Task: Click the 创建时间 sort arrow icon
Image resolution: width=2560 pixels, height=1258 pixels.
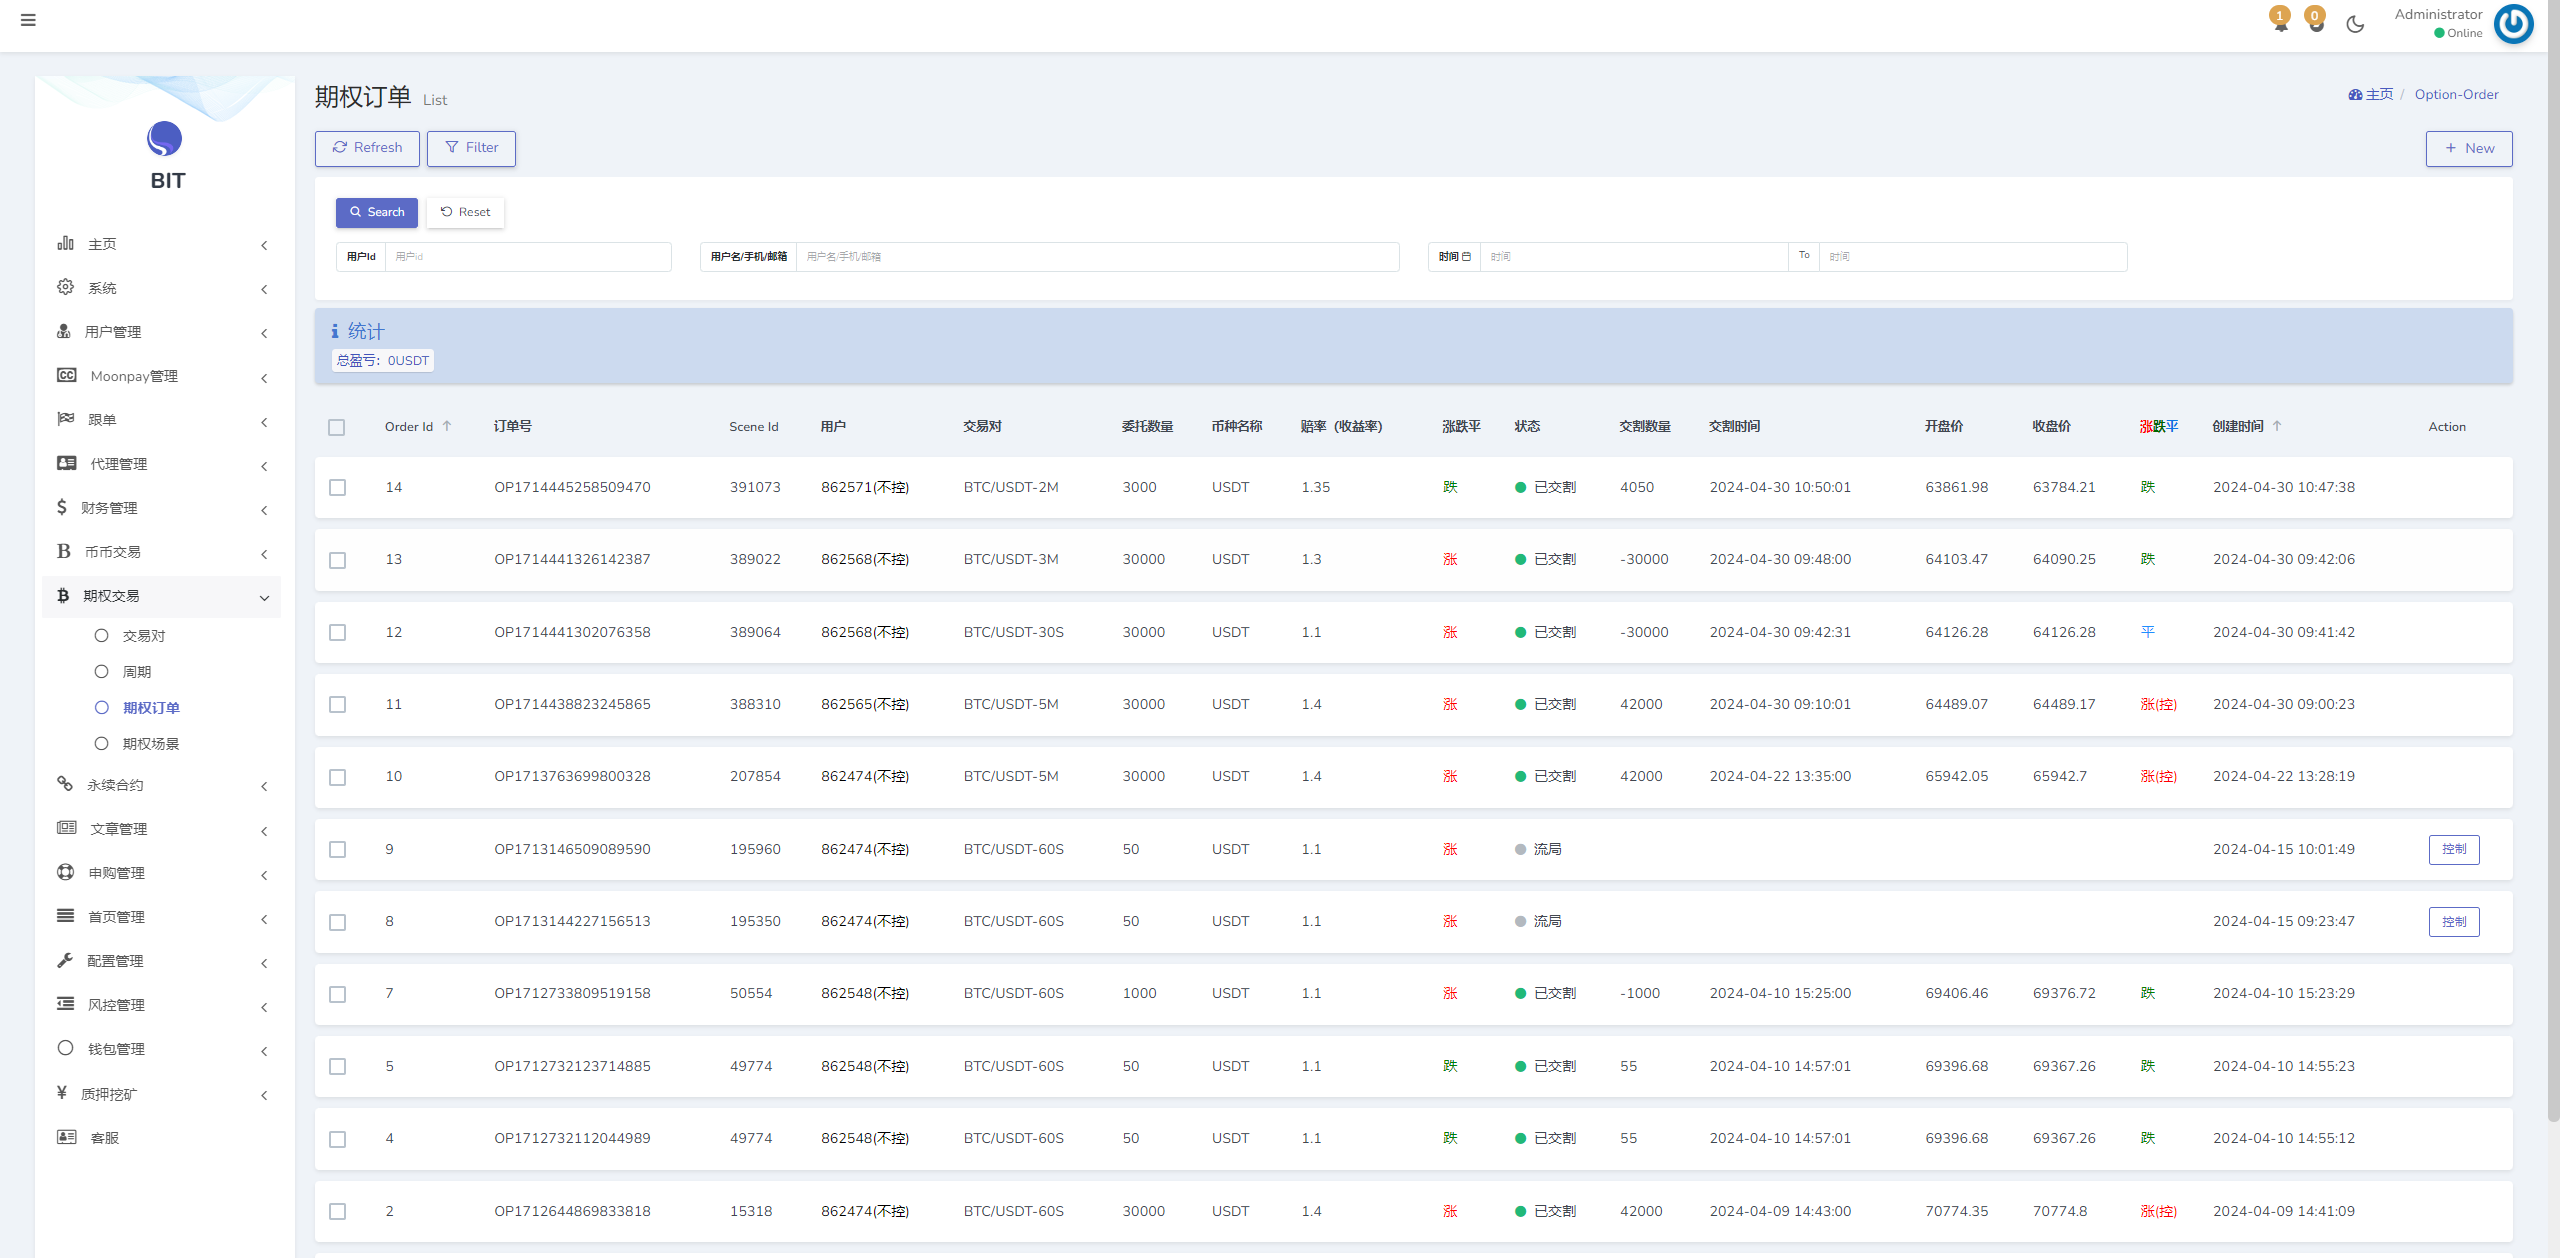Action: coord(2277,426)
